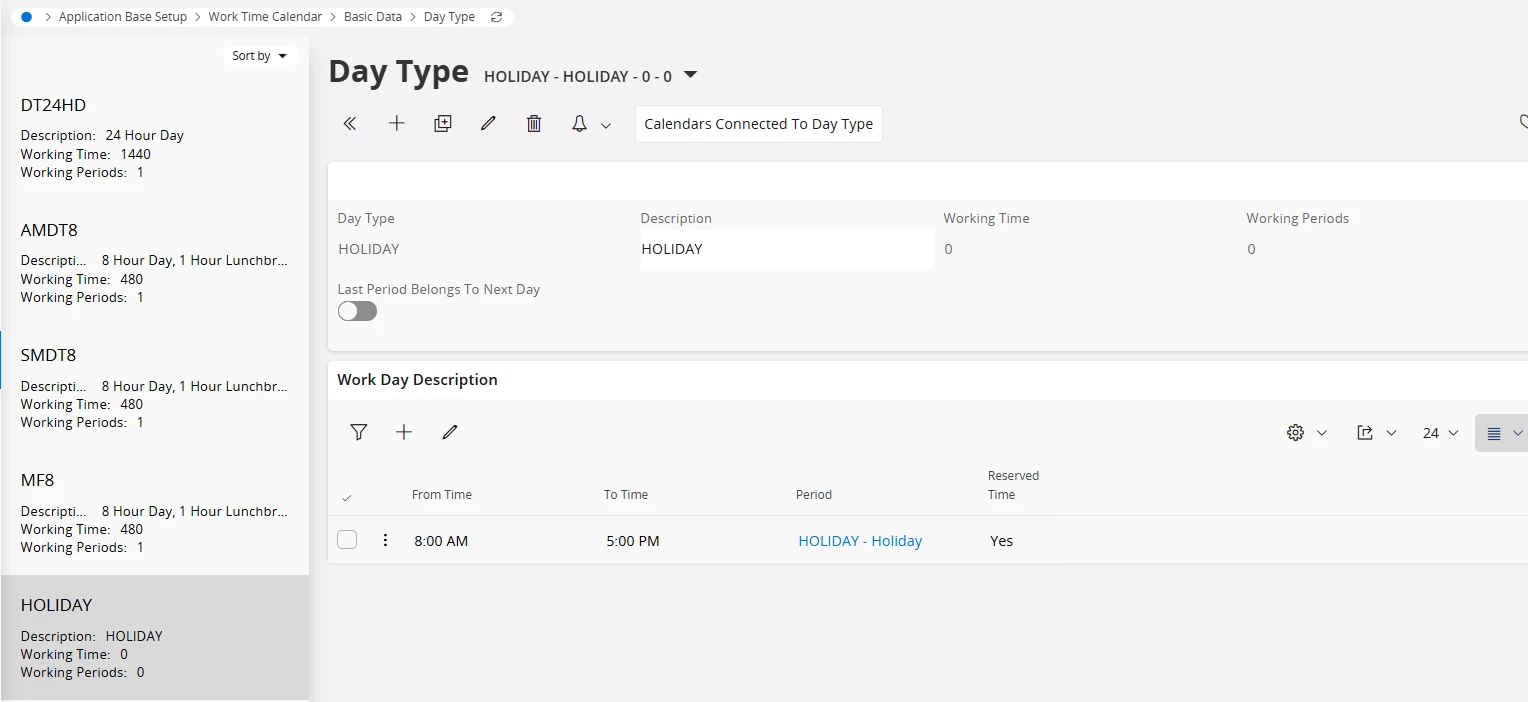Click the export icon in Work Day Description
This screenshot has width=1528, height=702.
pos(1365,433)
